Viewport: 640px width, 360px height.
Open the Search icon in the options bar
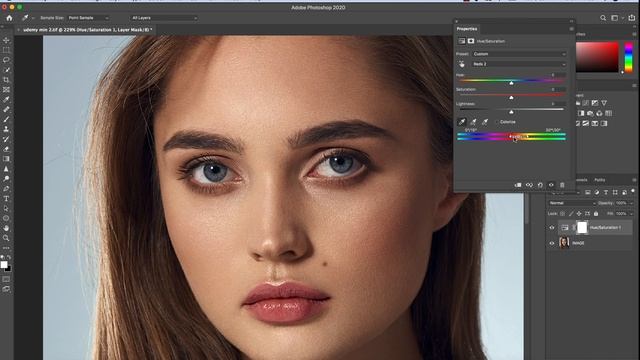603,18
